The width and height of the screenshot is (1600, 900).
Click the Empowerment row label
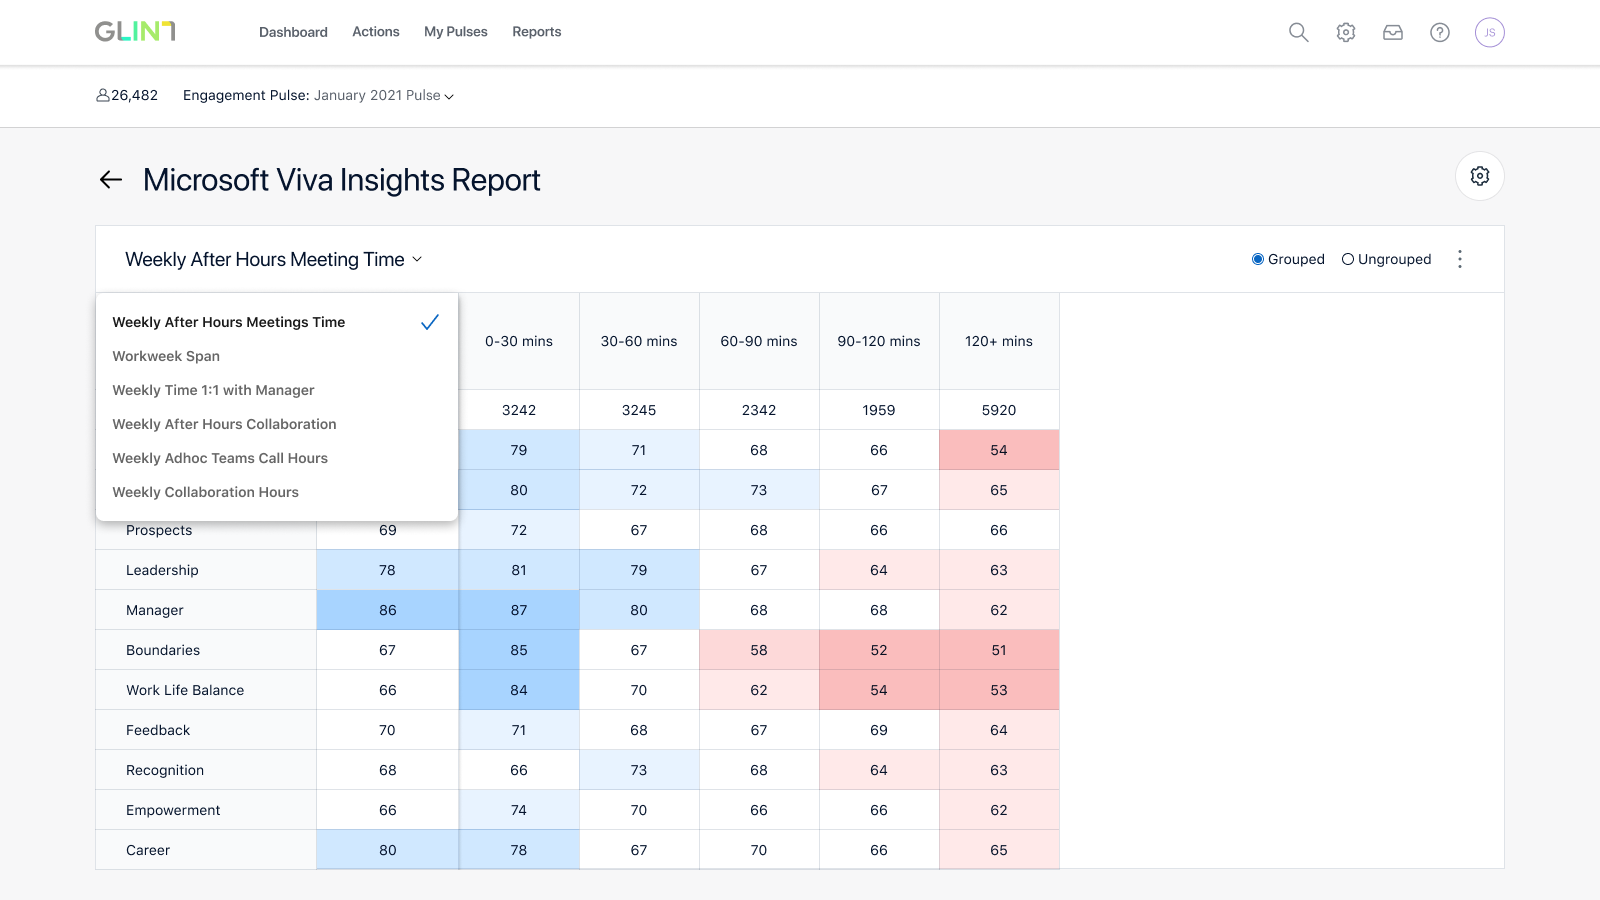tap(173, 810)
